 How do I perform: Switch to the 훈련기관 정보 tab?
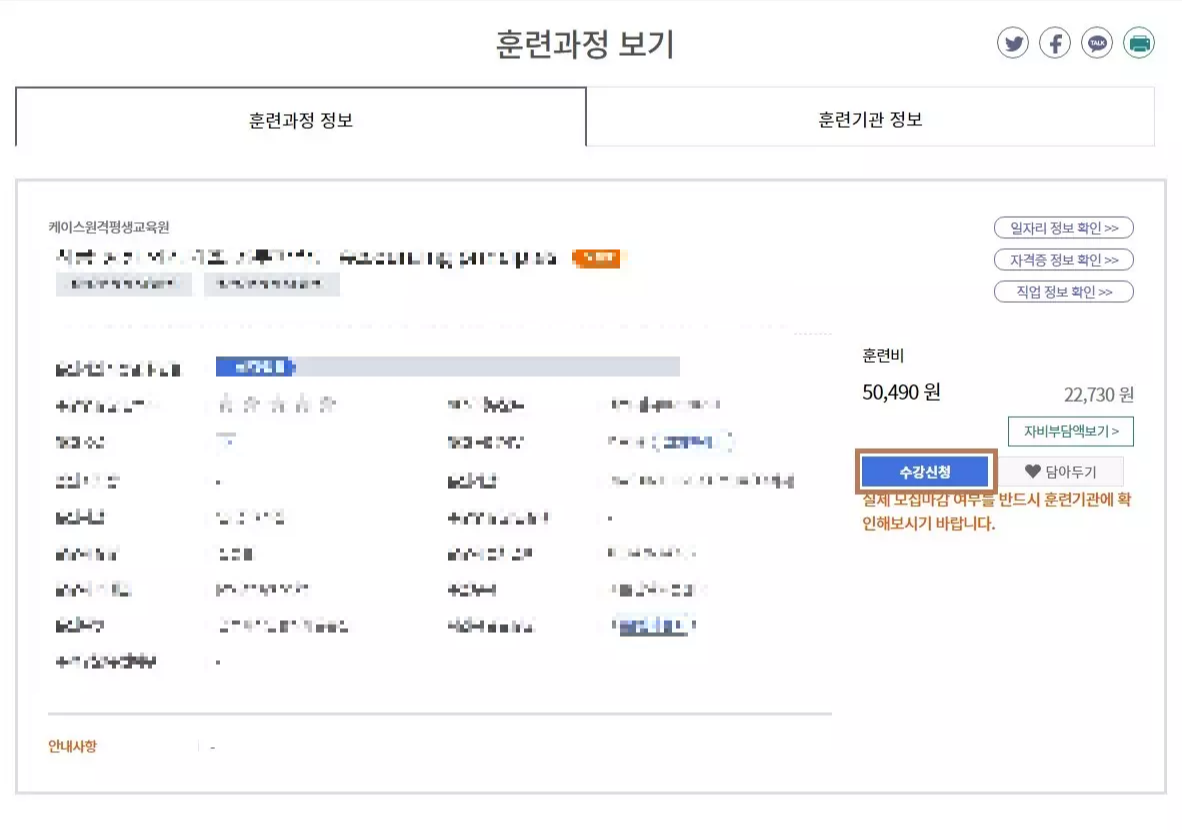click(870, 118)
